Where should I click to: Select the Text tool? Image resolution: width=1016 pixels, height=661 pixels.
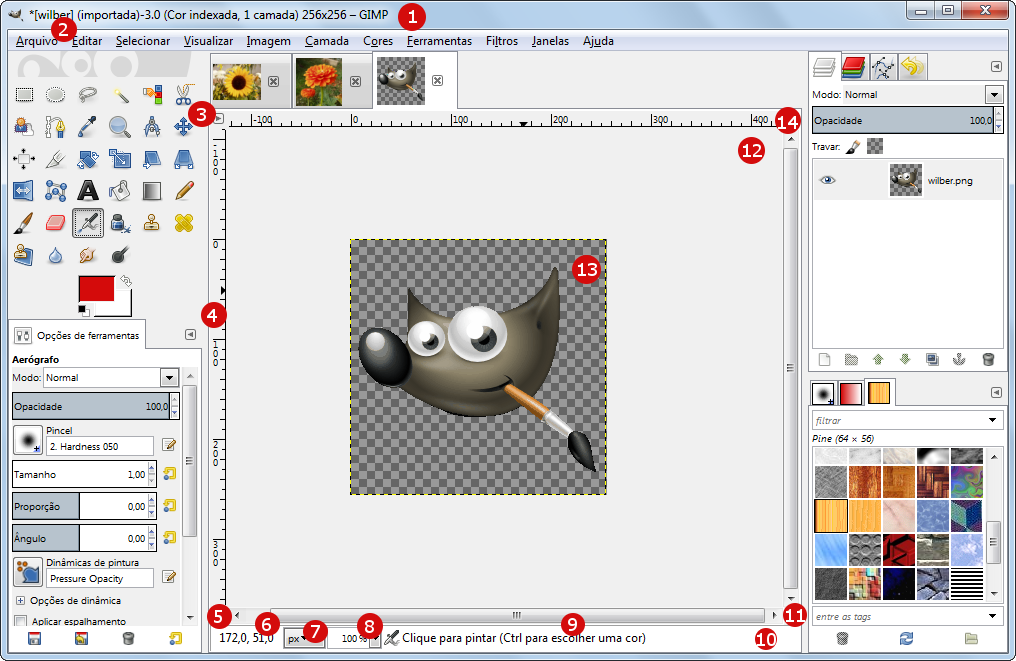coord(88,189)
